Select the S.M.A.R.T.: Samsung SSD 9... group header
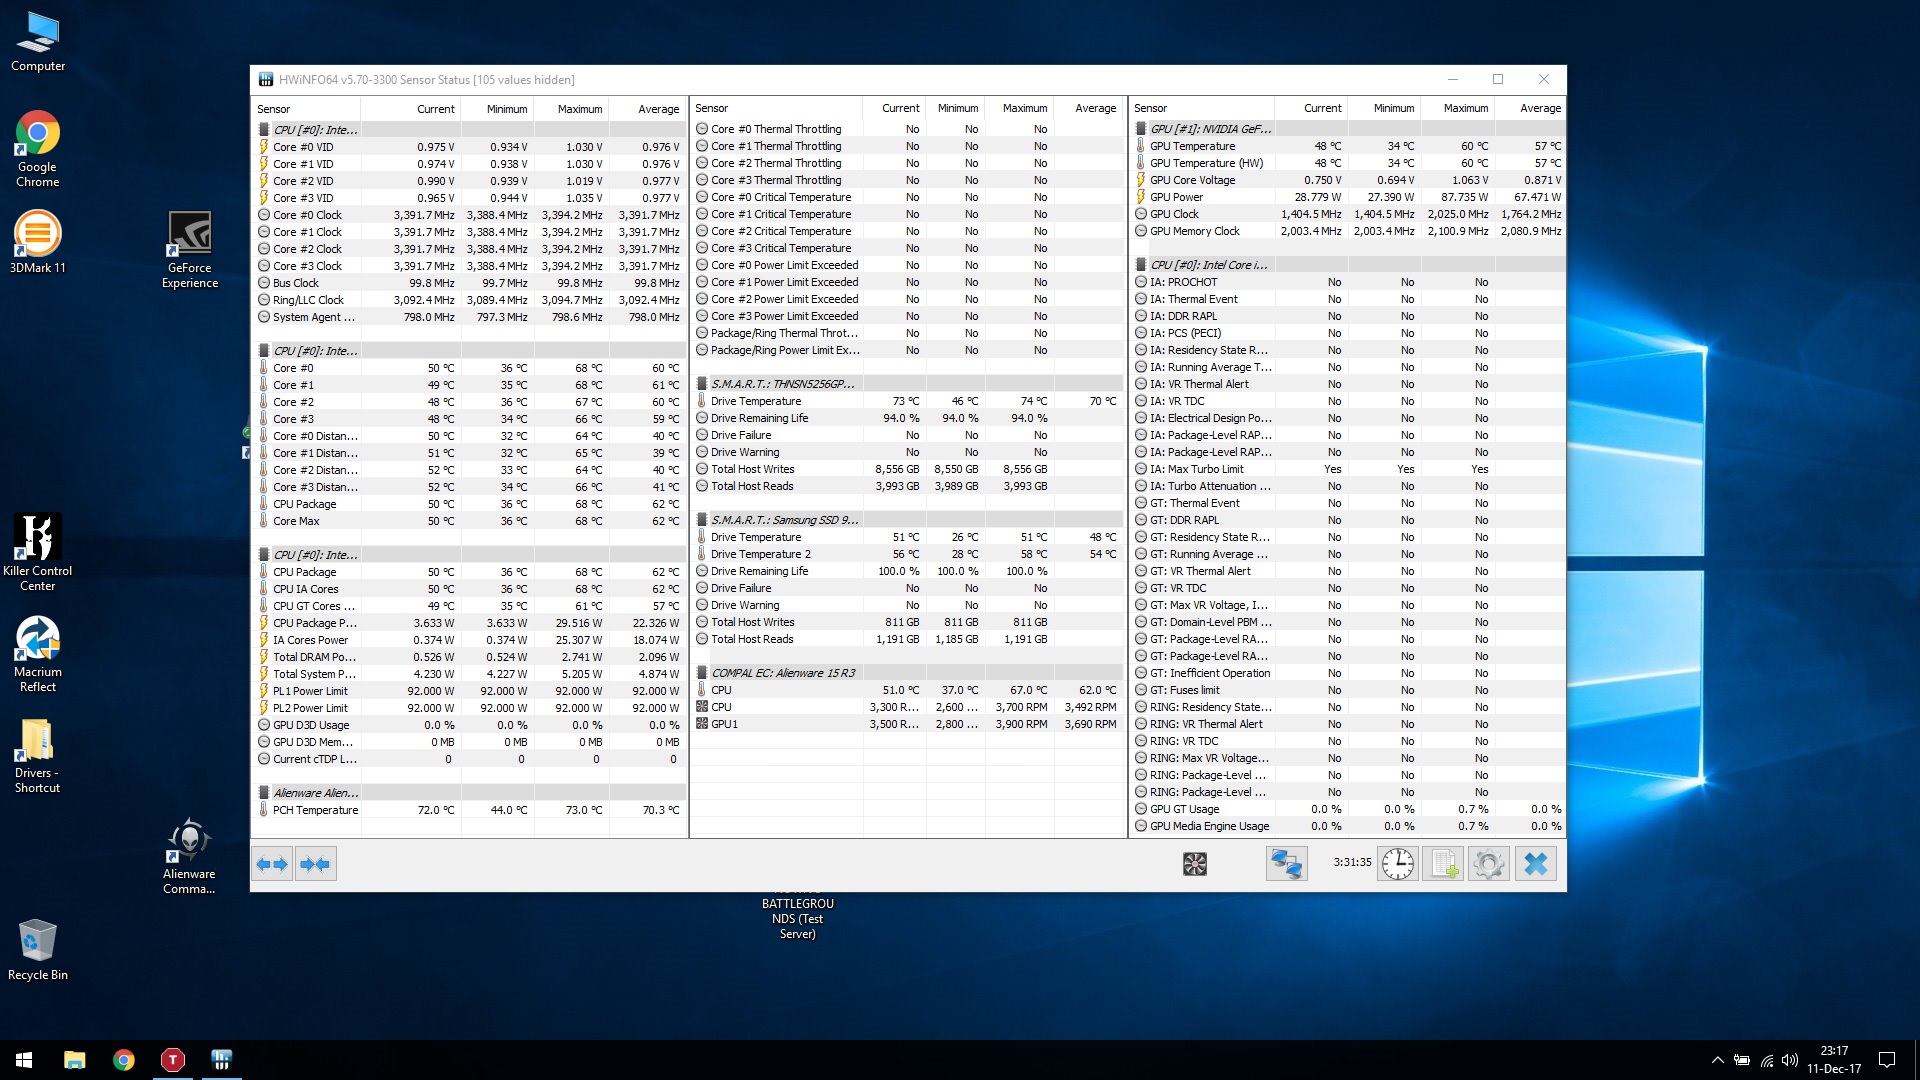This screenshot has height=1080, width=1920. click(908, 520)
